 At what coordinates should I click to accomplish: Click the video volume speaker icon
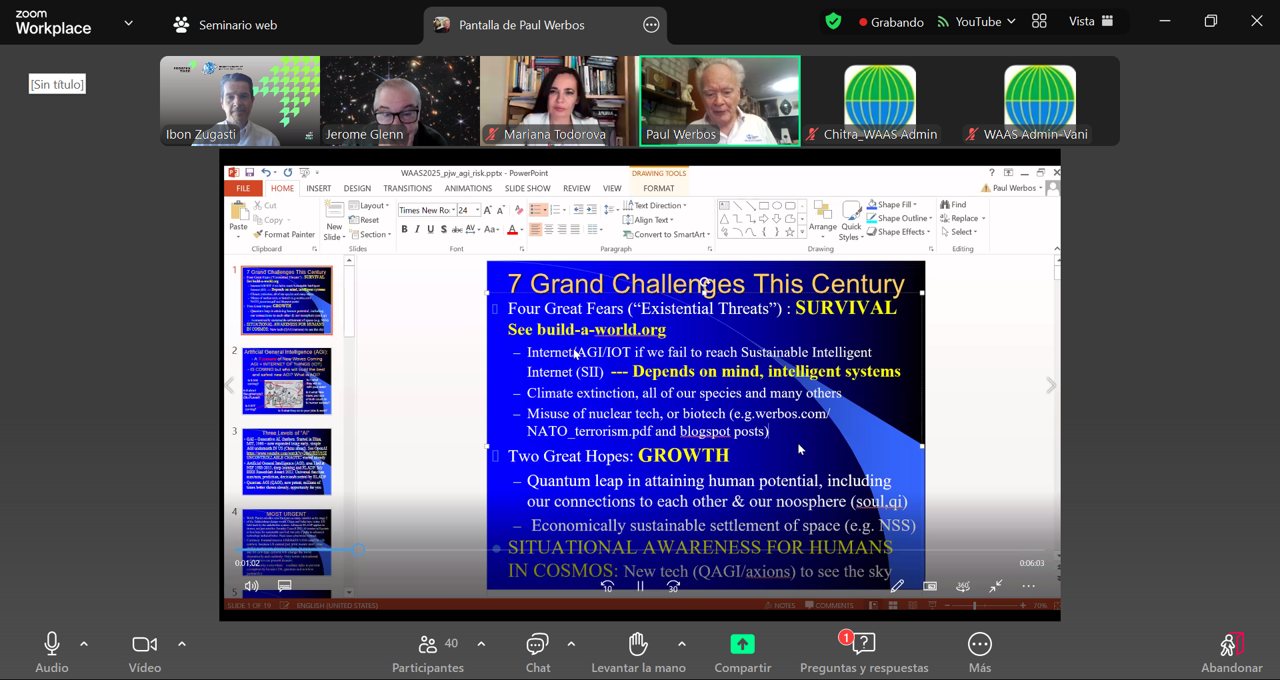pos(251,586)
